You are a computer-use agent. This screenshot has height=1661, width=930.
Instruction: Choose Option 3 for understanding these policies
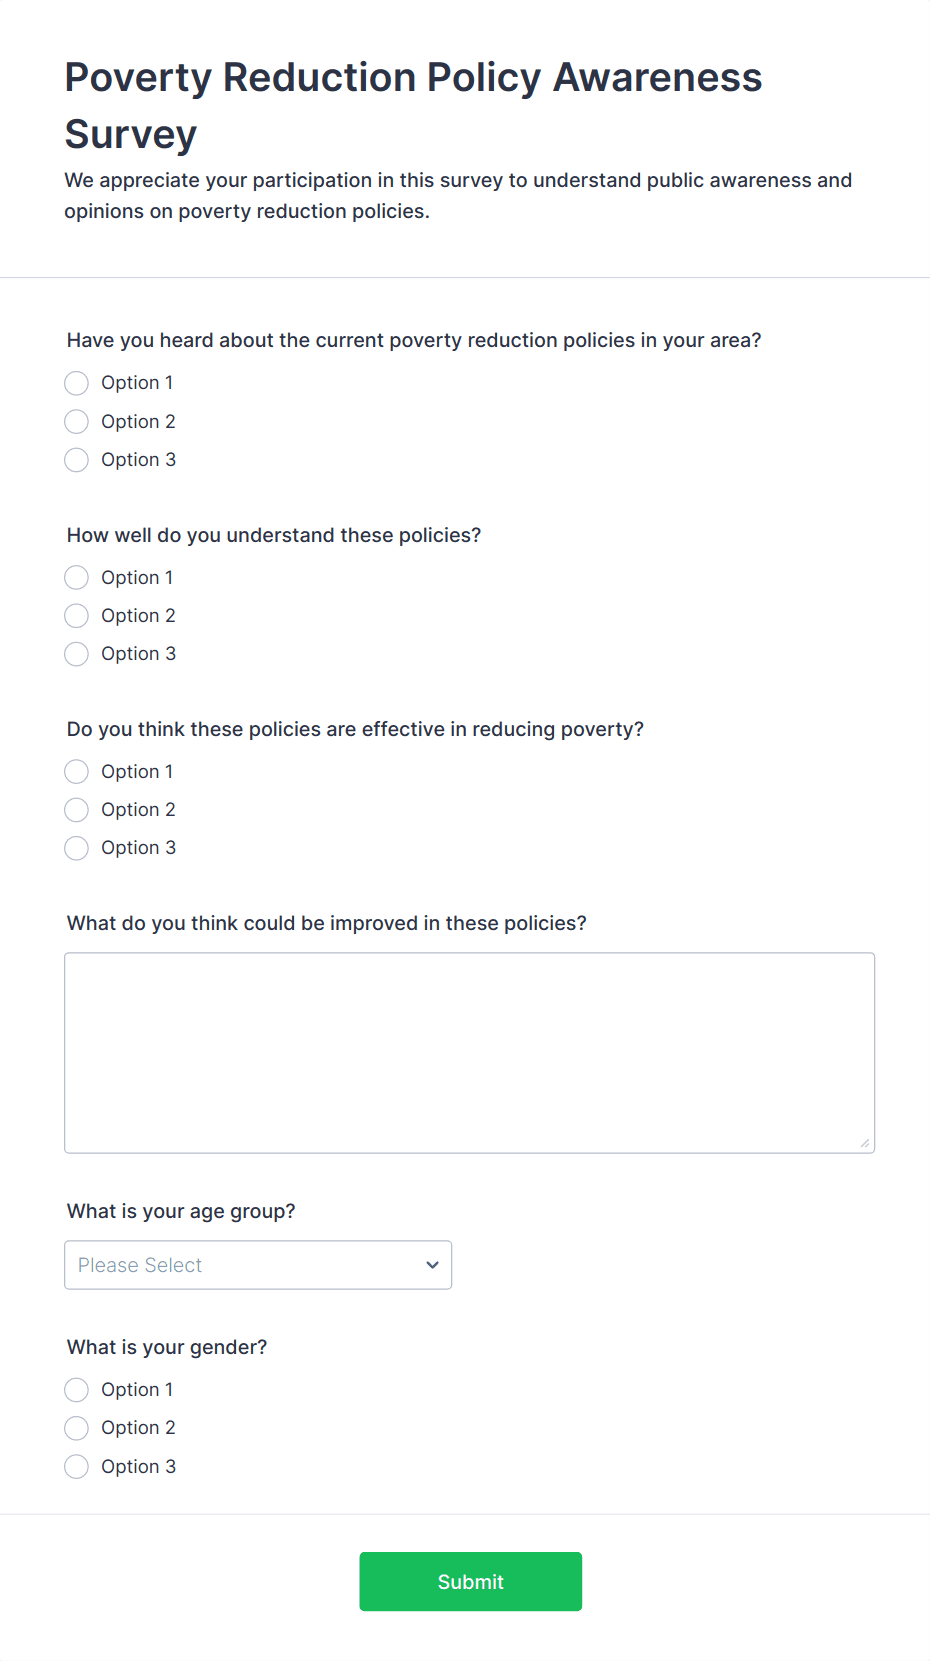[x=77, y=654]
